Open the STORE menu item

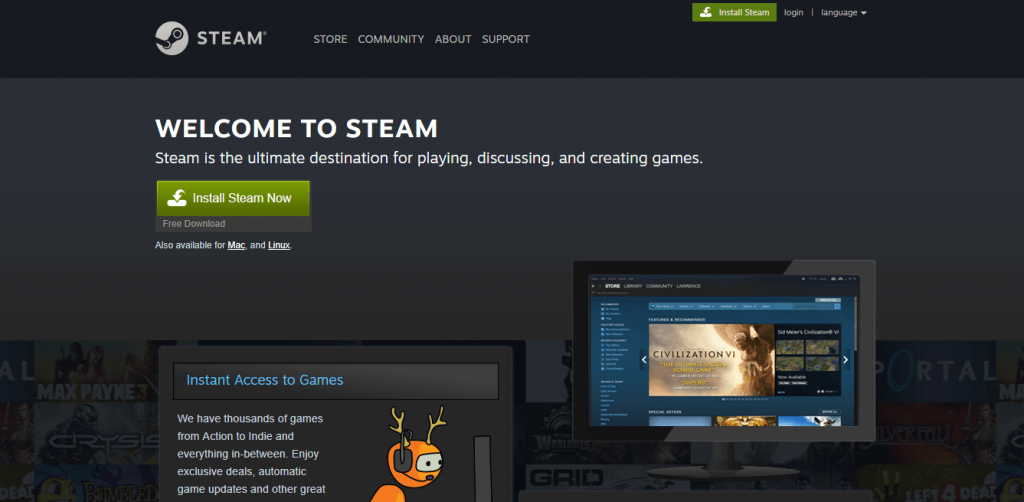point(330,40)
